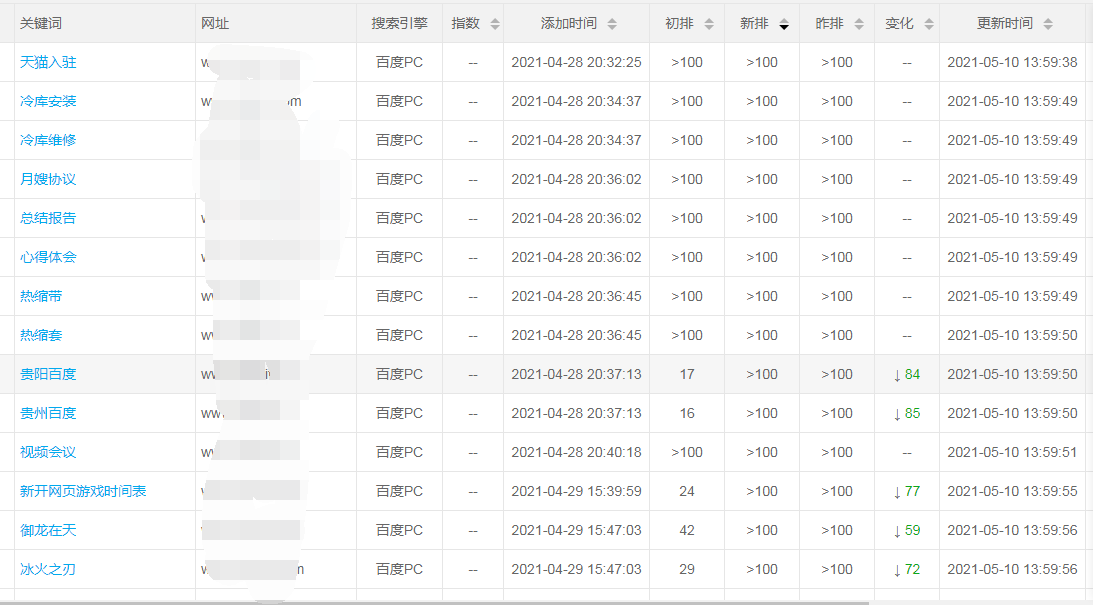Select add time 2021-04-28 20:32:25

[x=576, y=62]
